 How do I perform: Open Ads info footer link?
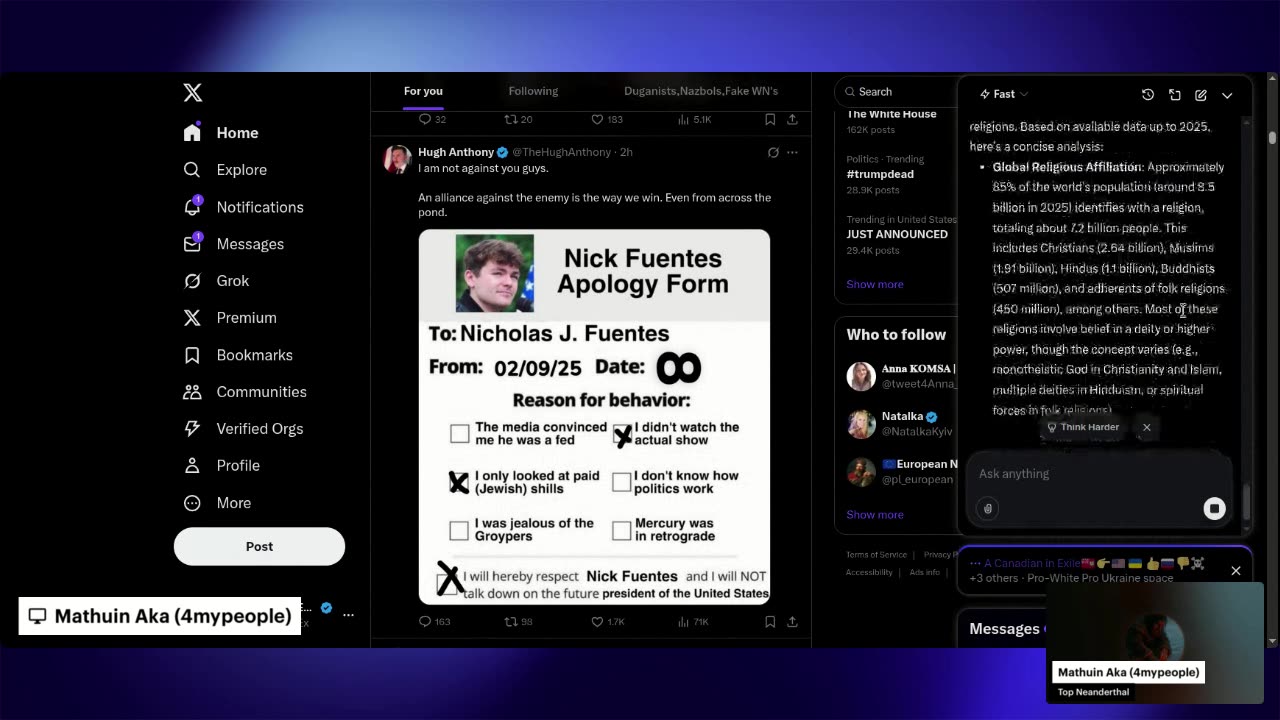925,573
